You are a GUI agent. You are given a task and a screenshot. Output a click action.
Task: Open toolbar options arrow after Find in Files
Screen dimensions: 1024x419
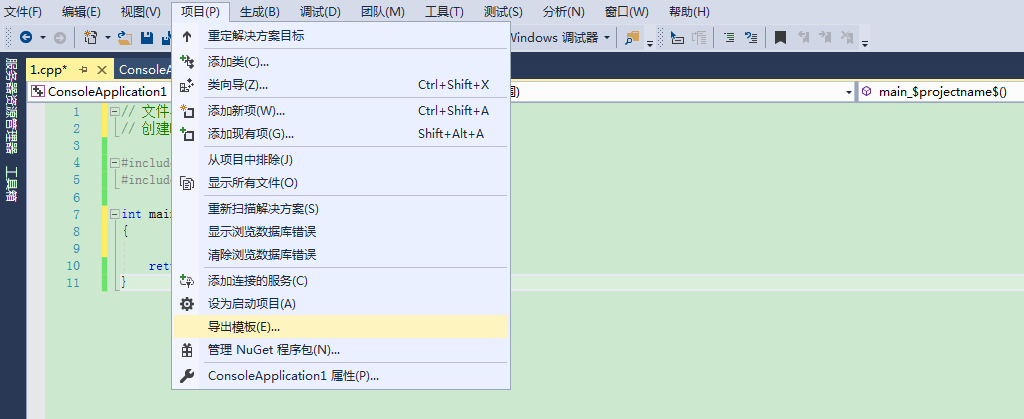pyautogui.click(x=650, y=43)
